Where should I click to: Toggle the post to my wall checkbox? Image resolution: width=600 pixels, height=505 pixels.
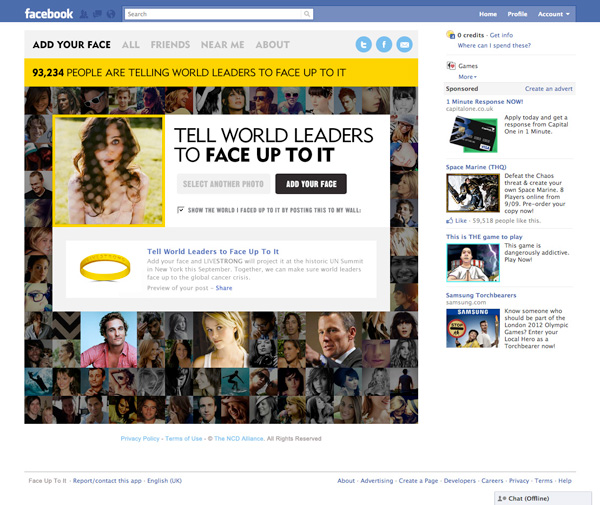180,210
